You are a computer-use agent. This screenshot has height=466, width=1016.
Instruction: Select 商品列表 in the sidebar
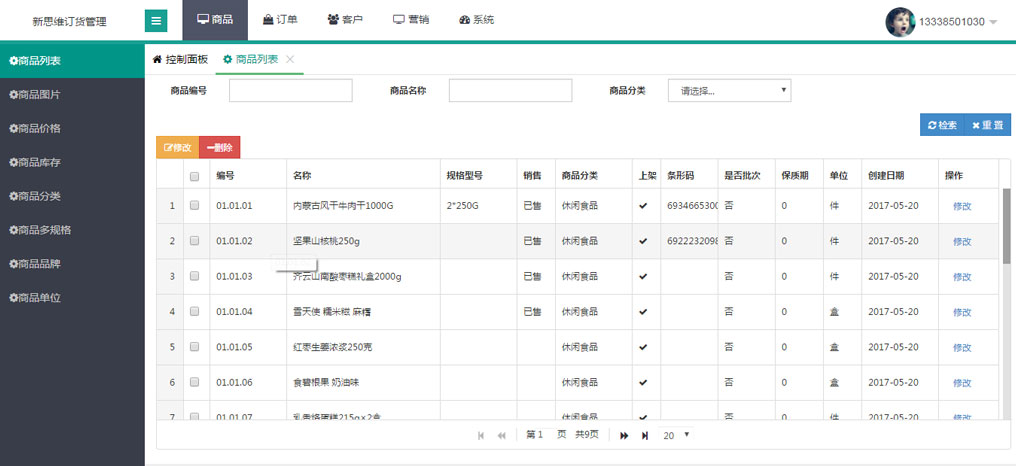(72, 61)
